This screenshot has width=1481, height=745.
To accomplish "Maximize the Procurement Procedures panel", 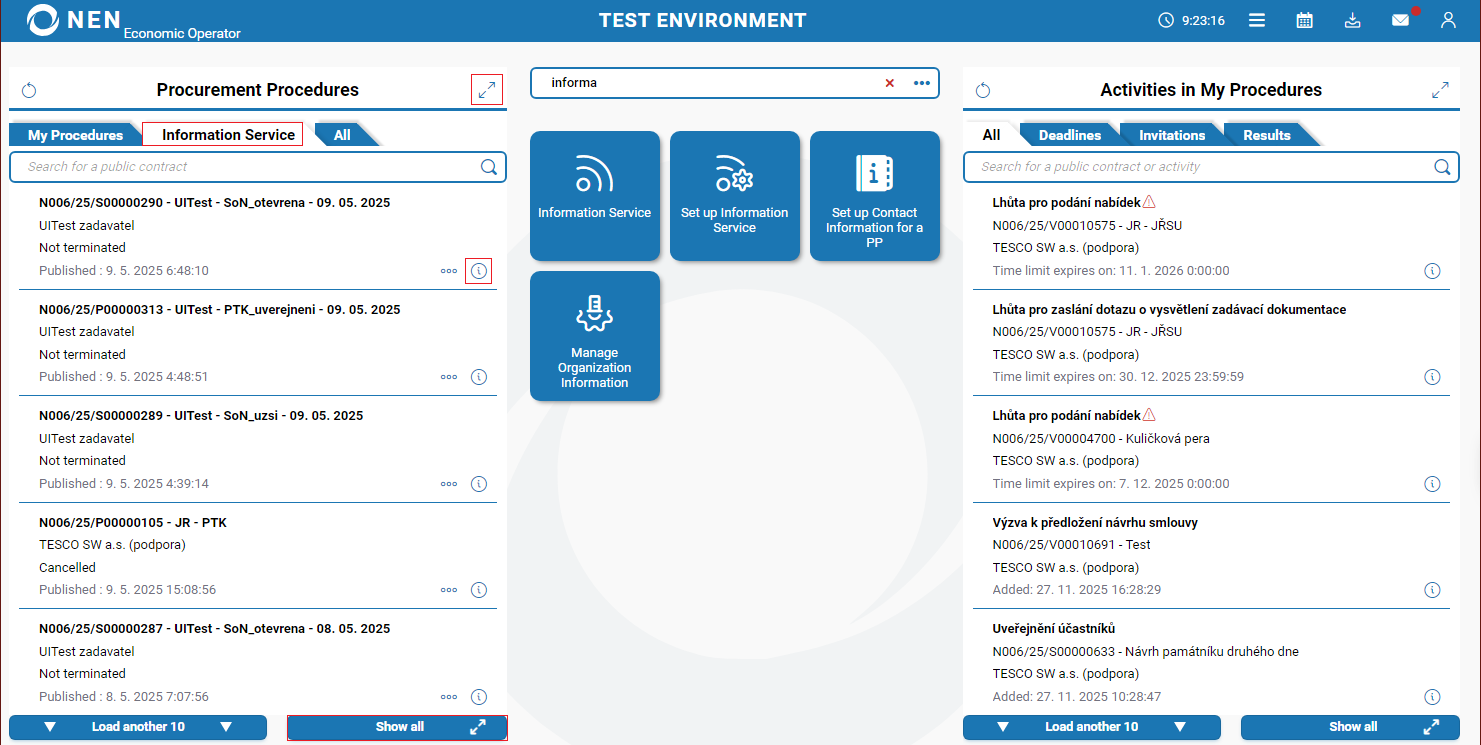I will coord(487,90).
